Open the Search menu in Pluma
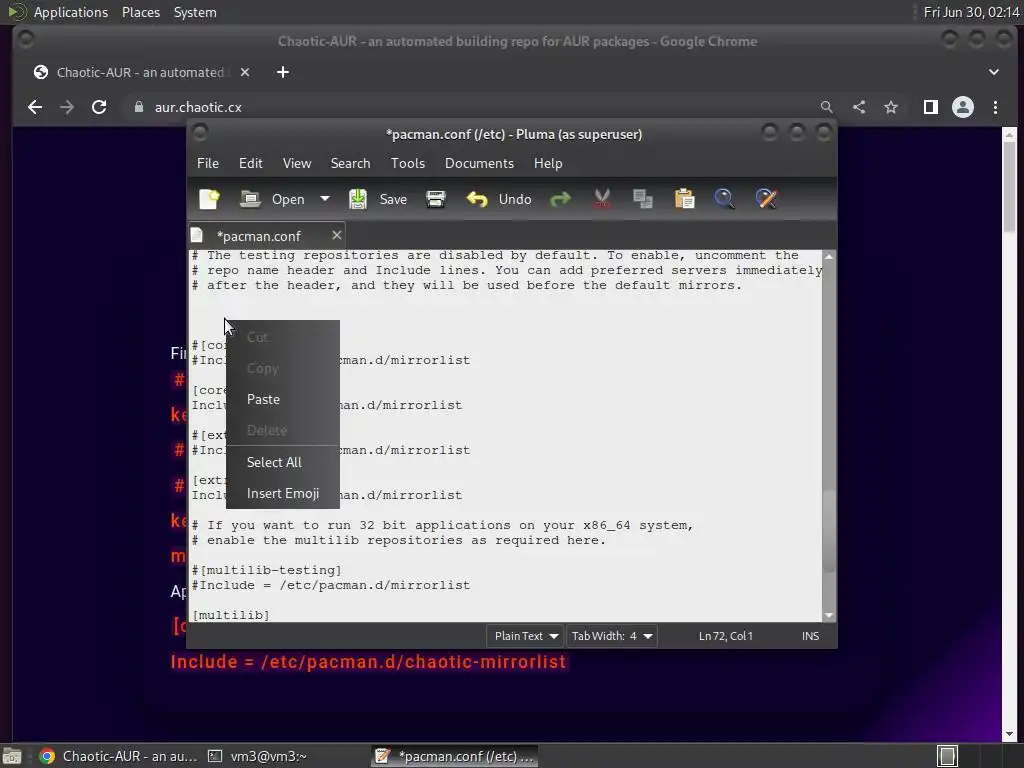1024x768 pixels. pos(350,163)
